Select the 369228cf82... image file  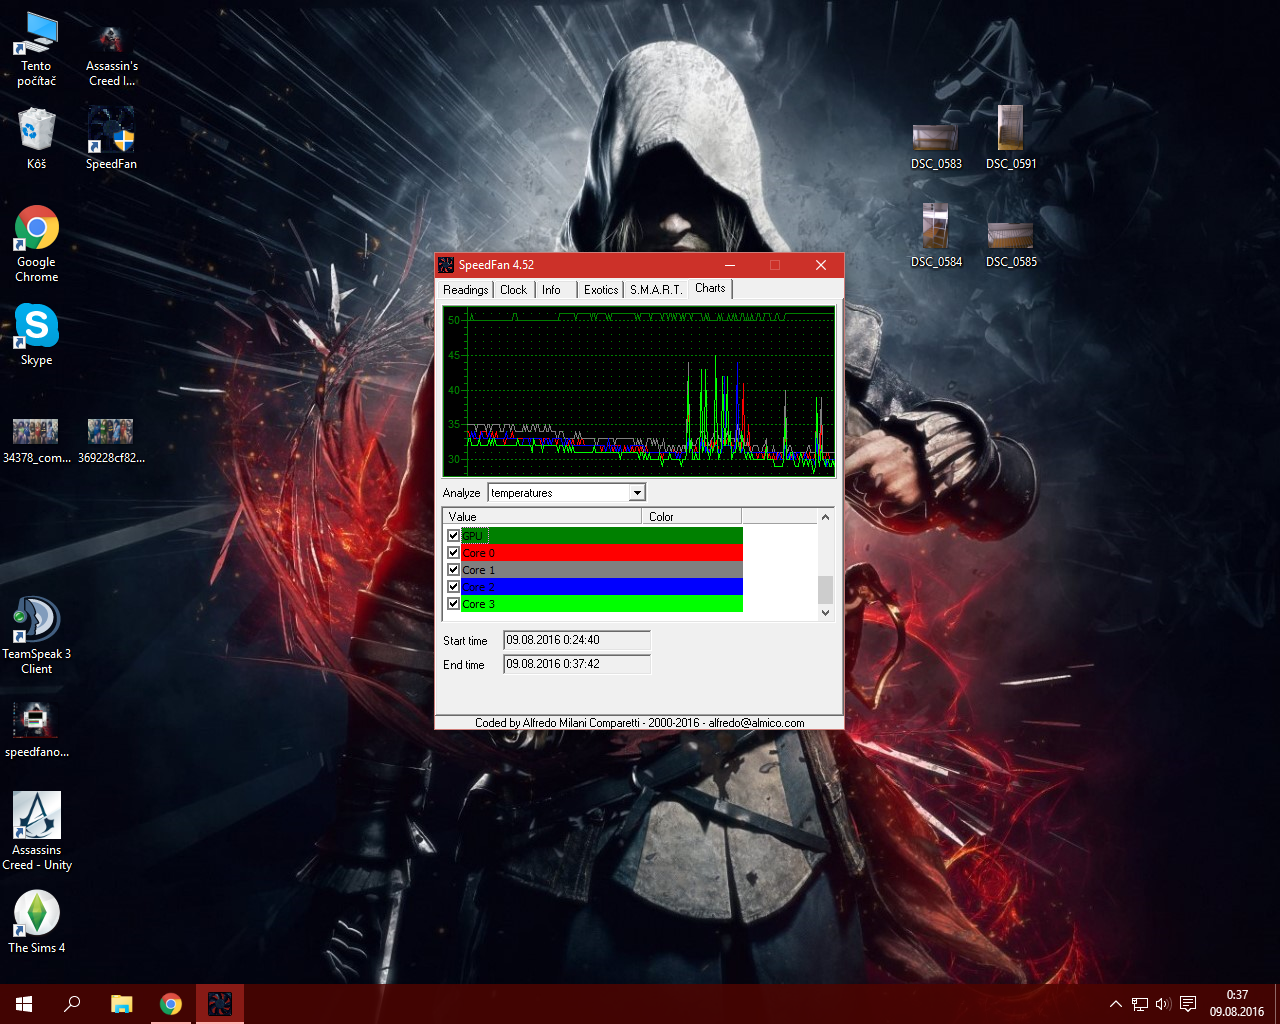tap(111, 441)
